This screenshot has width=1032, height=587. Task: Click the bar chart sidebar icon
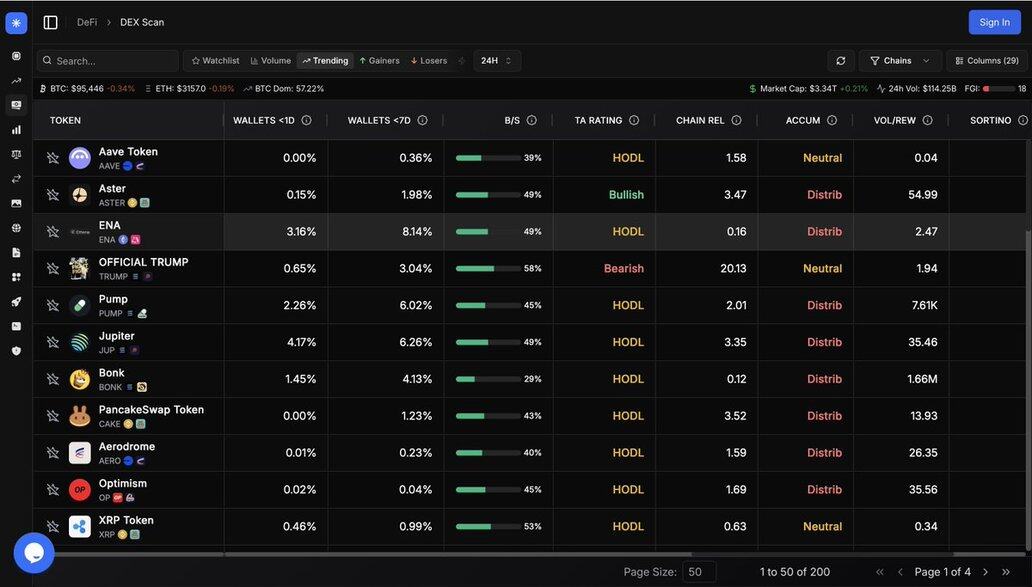16,130
